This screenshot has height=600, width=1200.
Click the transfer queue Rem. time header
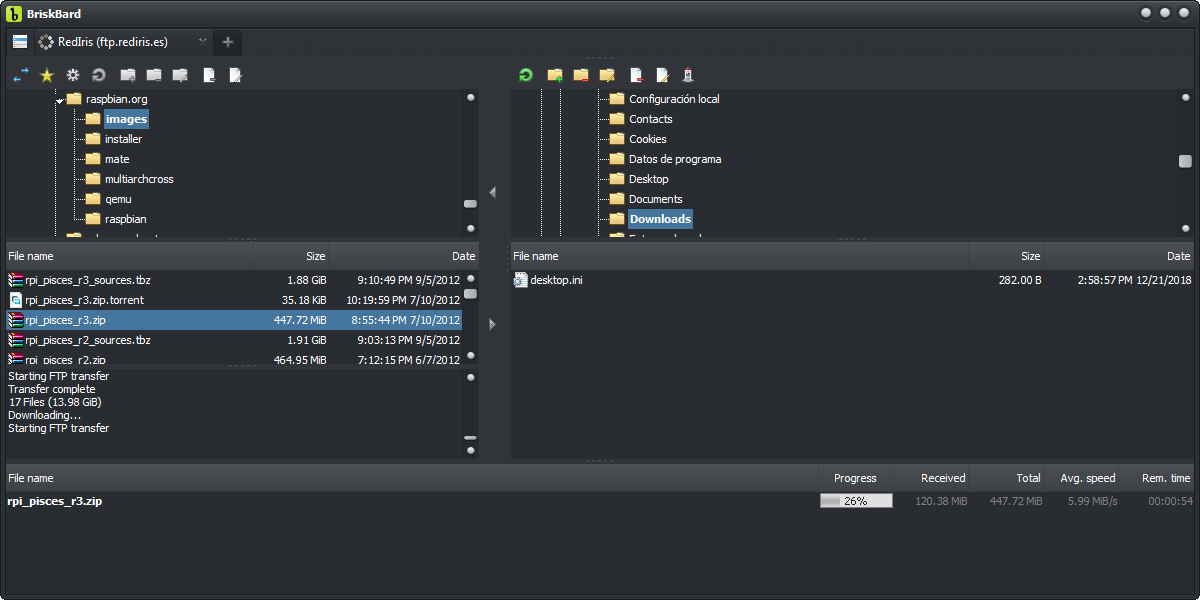(1158, 478)
